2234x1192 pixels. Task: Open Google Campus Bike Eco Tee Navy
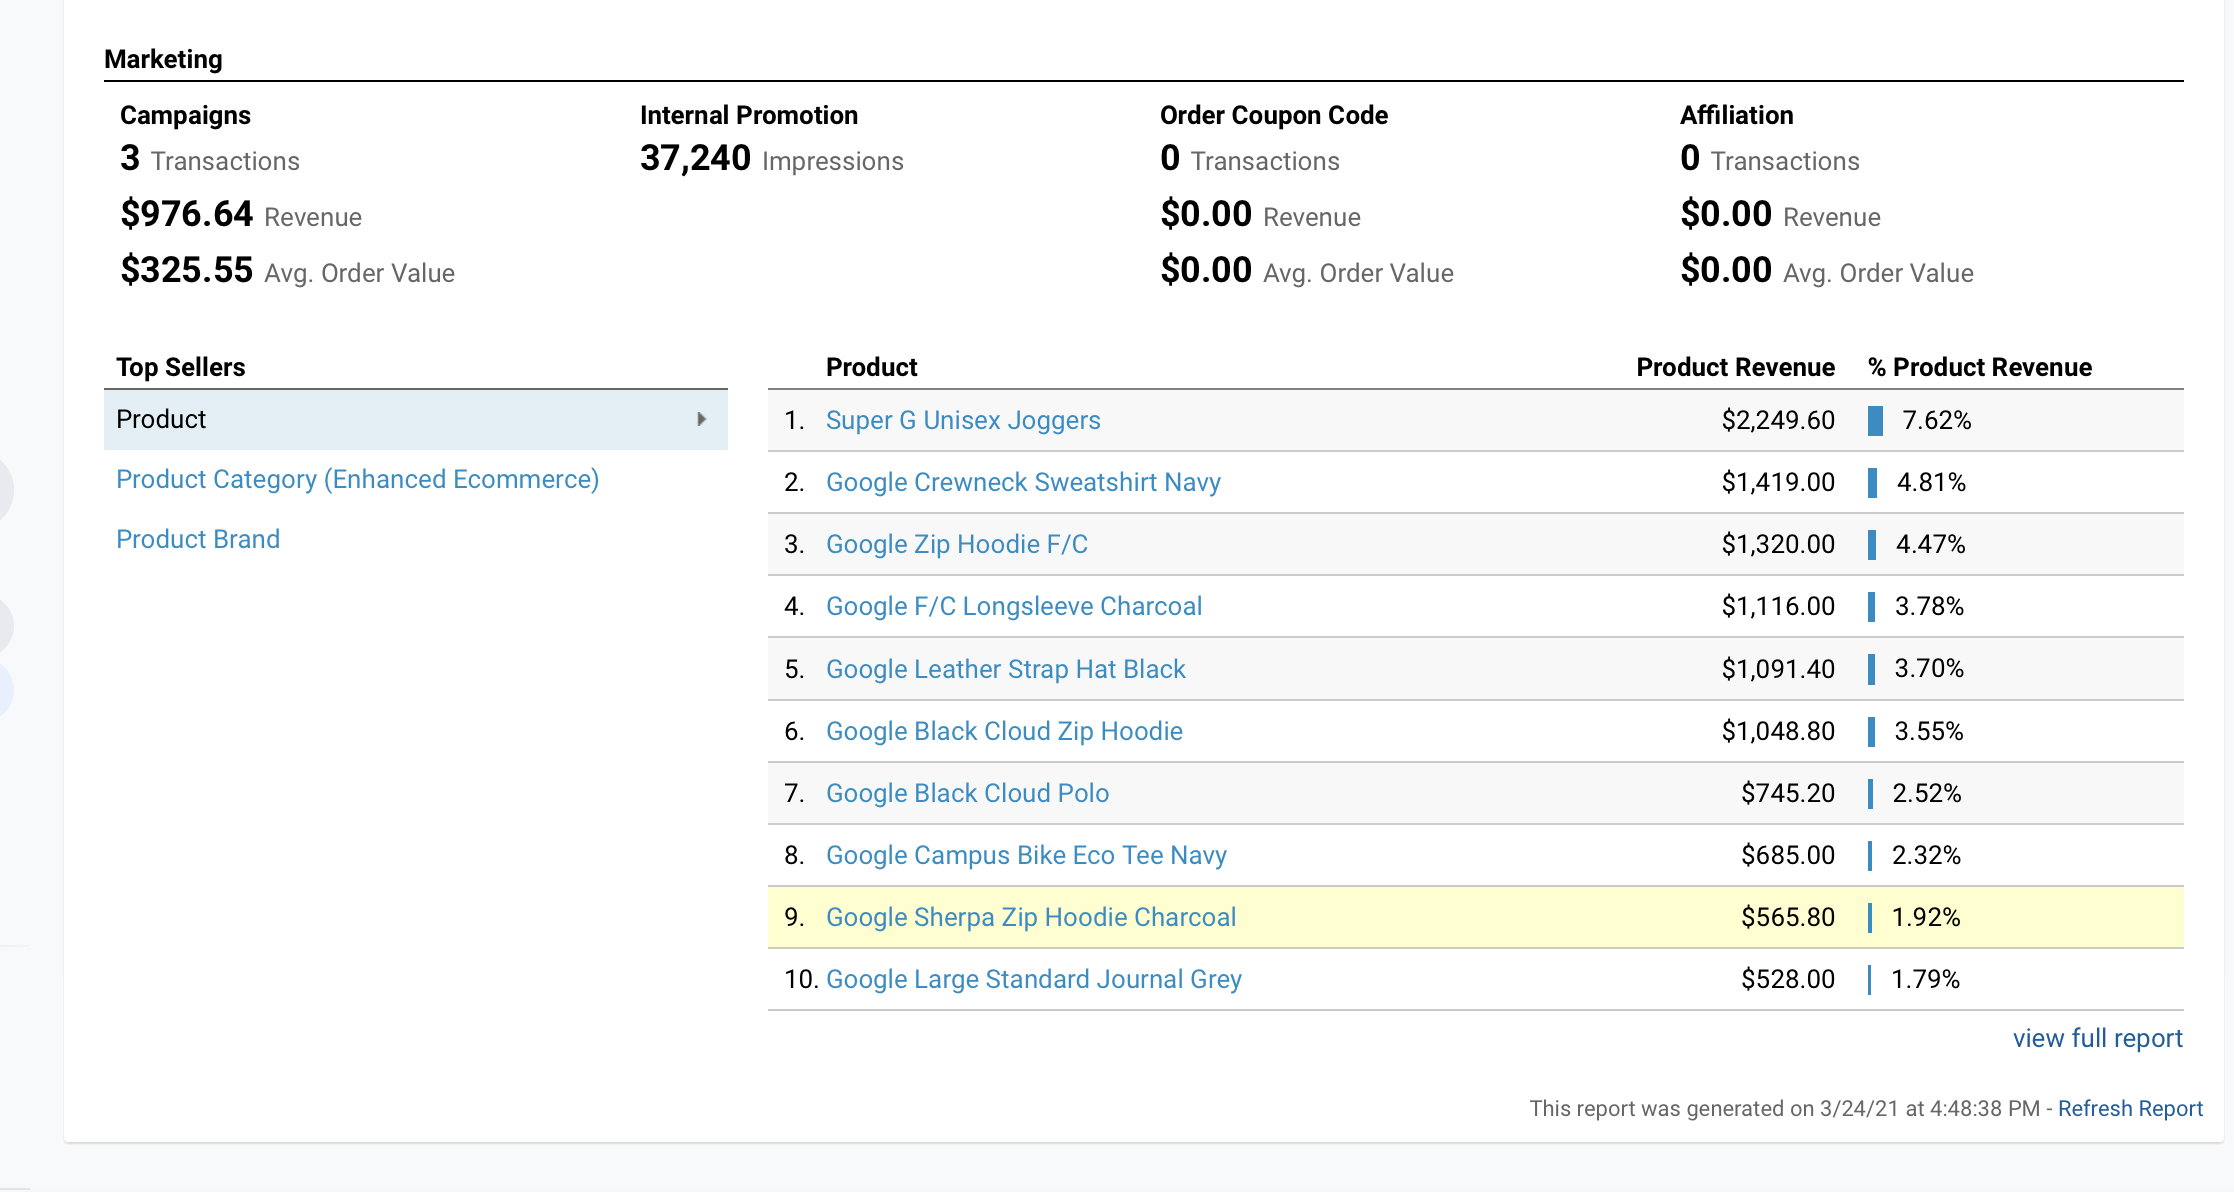[x=1026, y=855]
